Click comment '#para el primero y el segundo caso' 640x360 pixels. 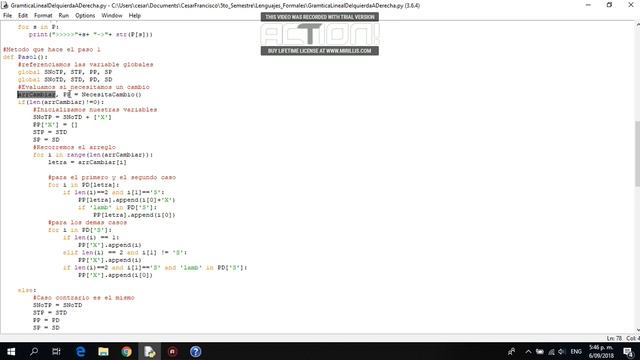click(x=112, y=177)
